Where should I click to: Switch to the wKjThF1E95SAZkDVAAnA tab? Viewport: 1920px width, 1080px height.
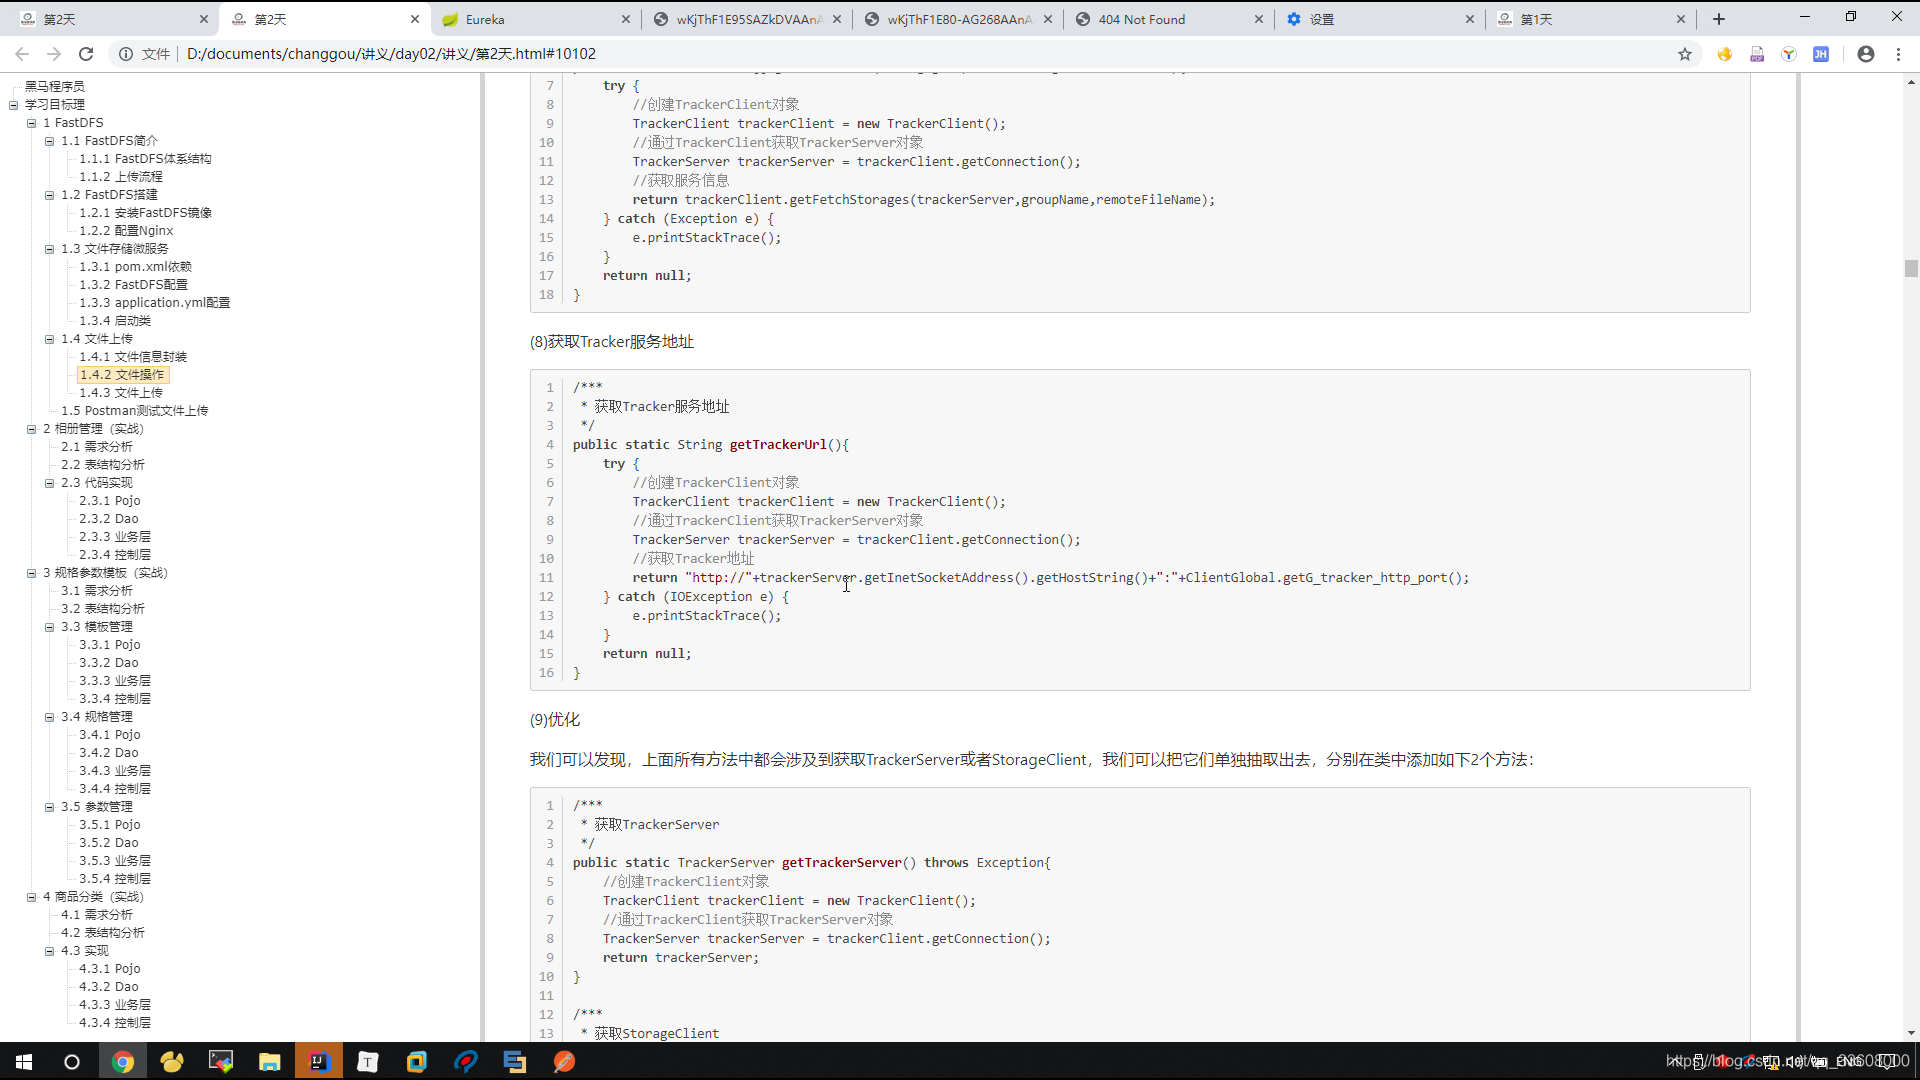pyautogui.click(x=747, y=19)
